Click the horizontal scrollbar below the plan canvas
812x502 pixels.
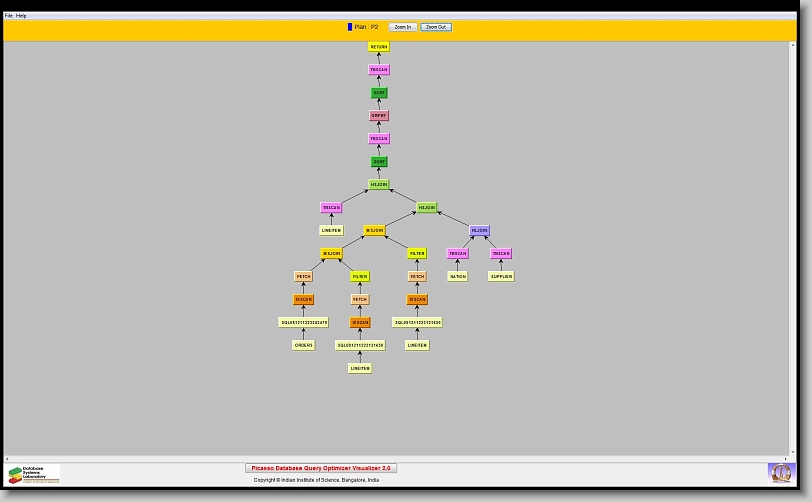[x=400, y=459]
